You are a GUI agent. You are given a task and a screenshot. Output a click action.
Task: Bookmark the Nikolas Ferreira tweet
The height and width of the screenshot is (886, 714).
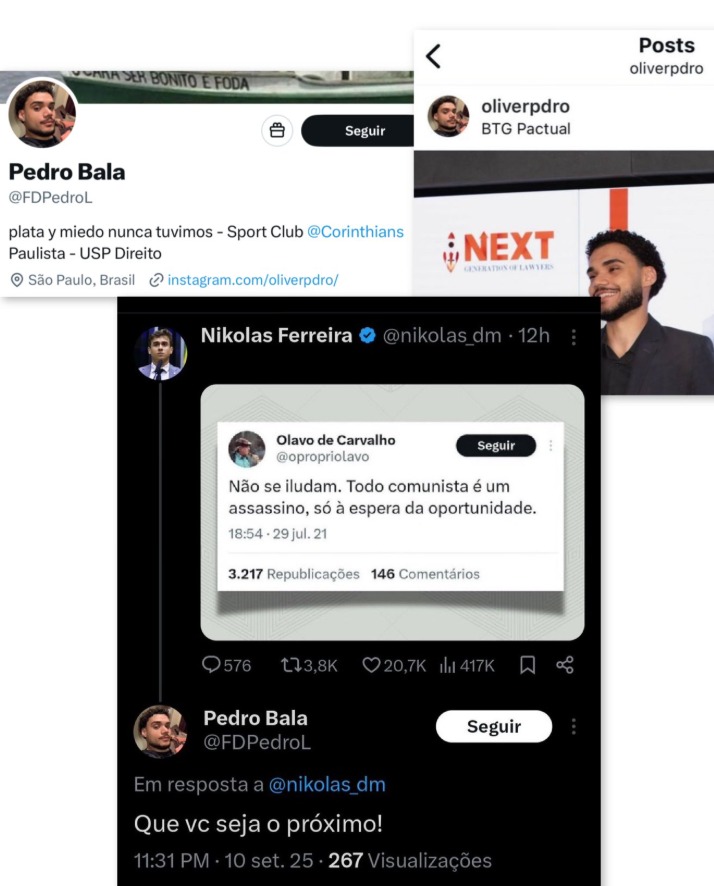coord(527,665)
